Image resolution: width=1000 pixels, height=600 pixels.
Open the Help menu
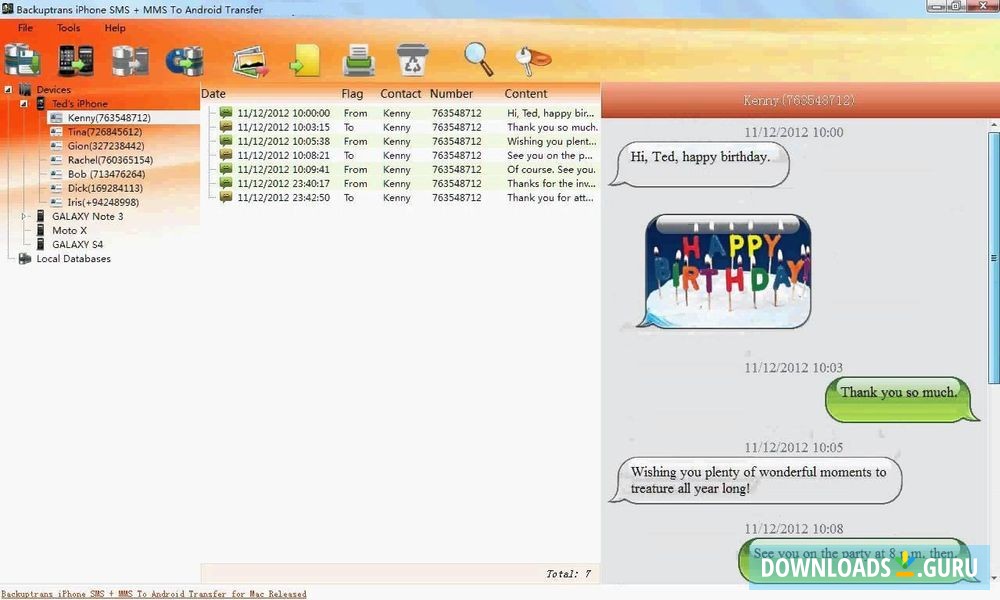point(115,28)
